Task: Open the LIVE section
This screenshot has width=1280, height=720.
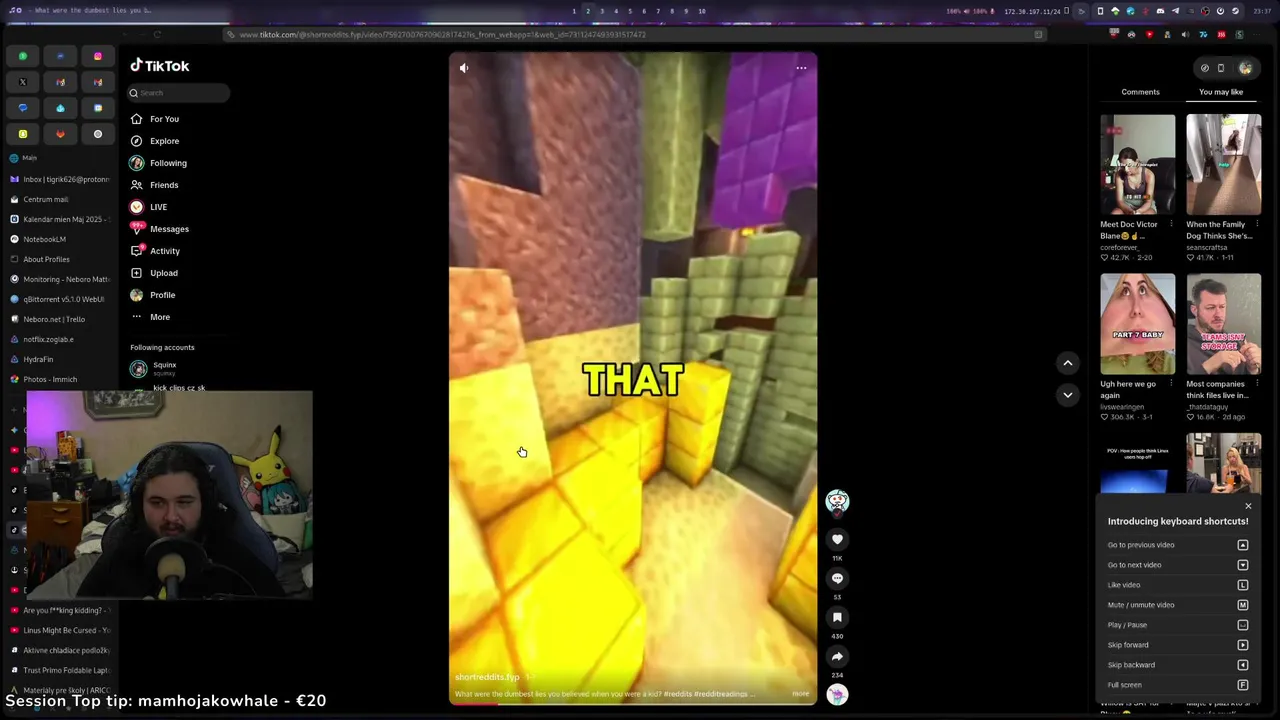Action: [x=149, y=207]
